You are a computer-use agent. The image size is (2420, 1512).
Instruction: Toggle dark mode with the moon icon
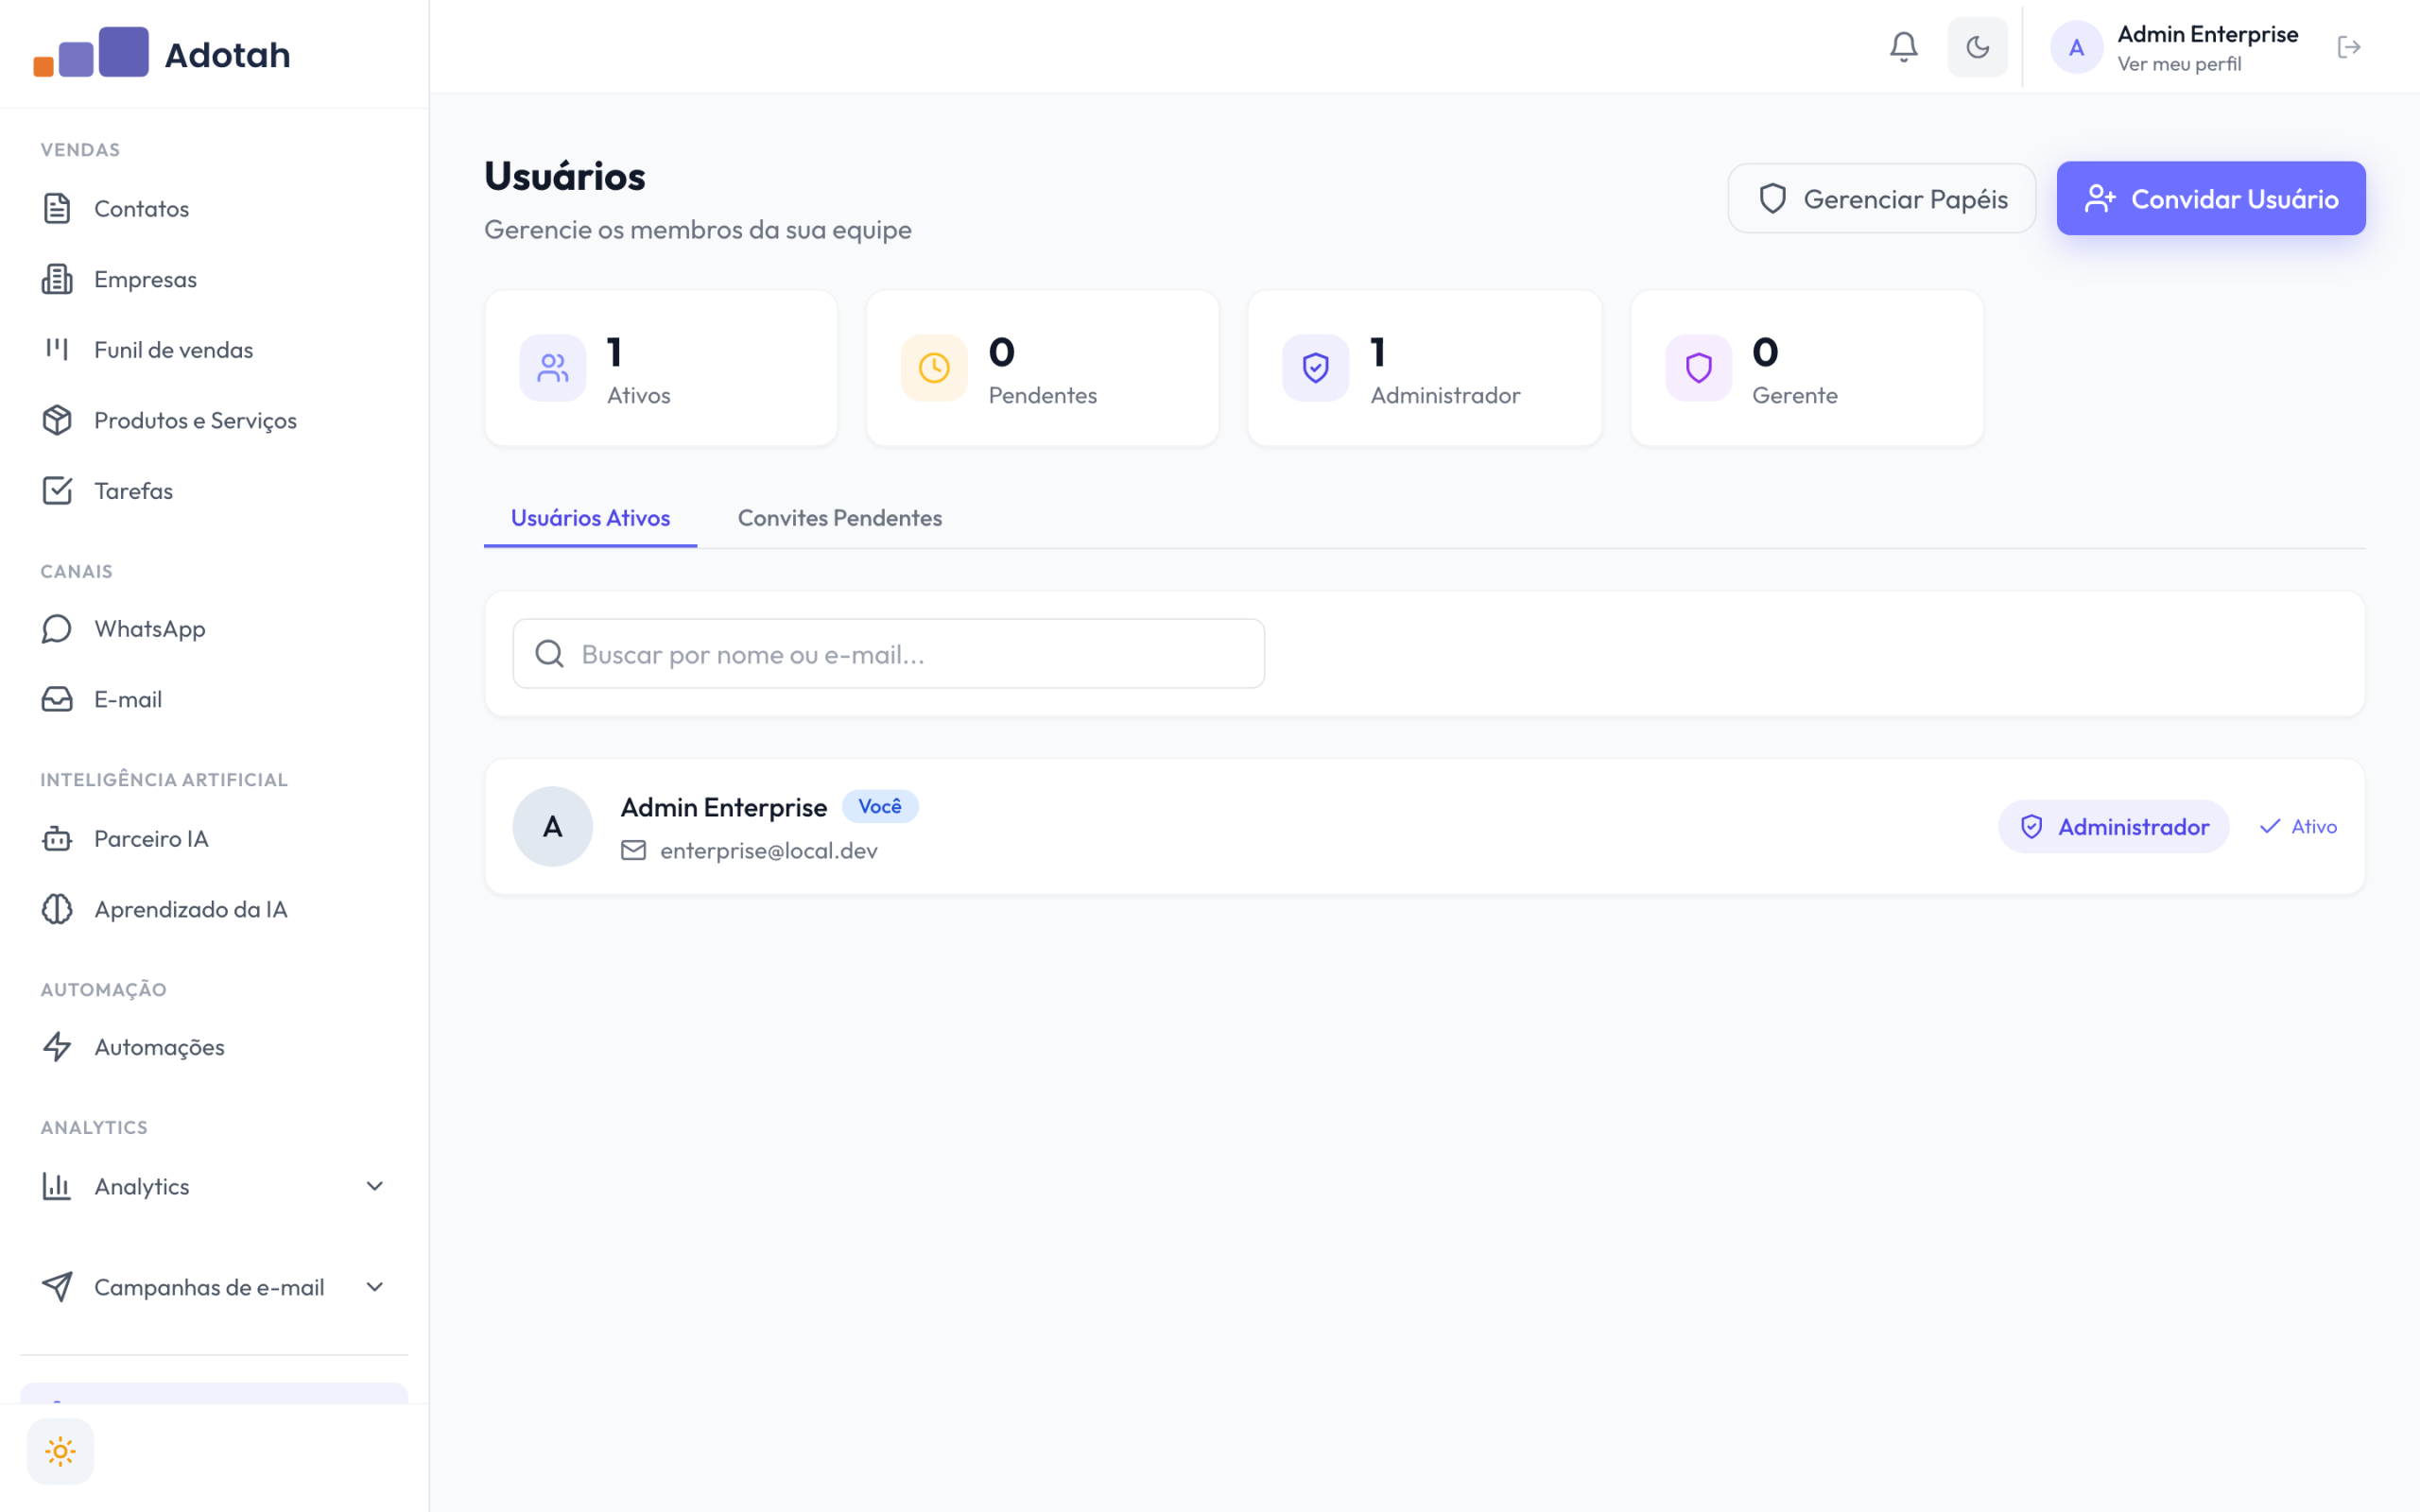coord(1977,47)
